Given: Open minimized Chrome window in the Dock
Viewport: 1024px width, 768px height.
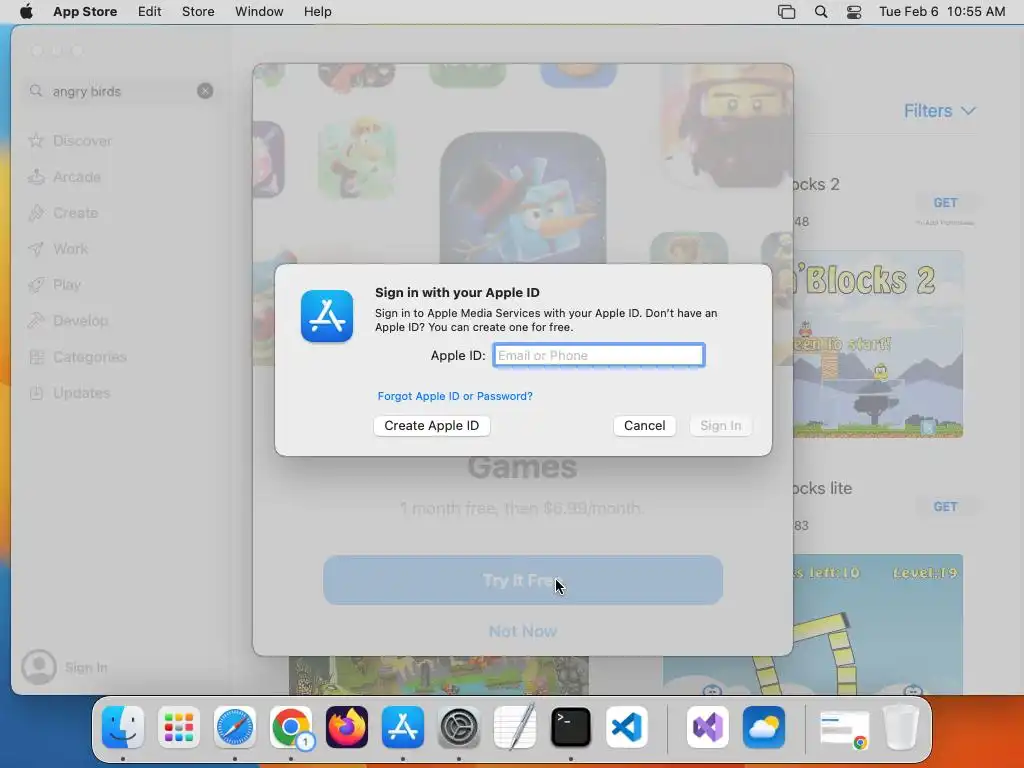Looking at the screenshot, I should tap(844, 729).
